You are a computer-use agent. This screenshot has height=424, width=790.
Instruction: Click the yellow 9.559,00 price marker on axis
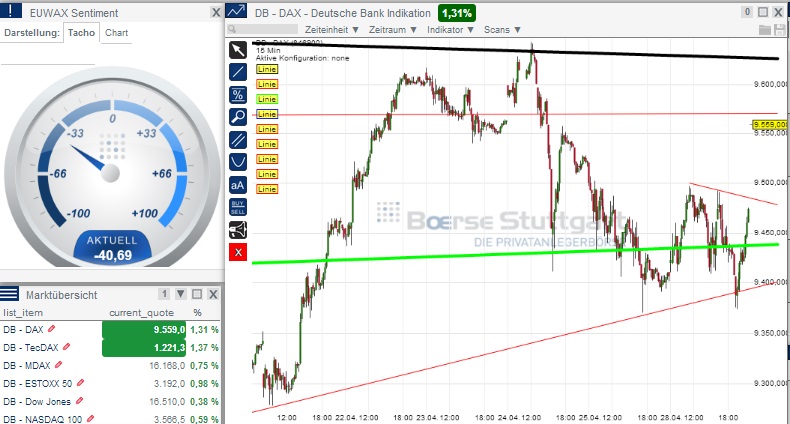[770, 124]
